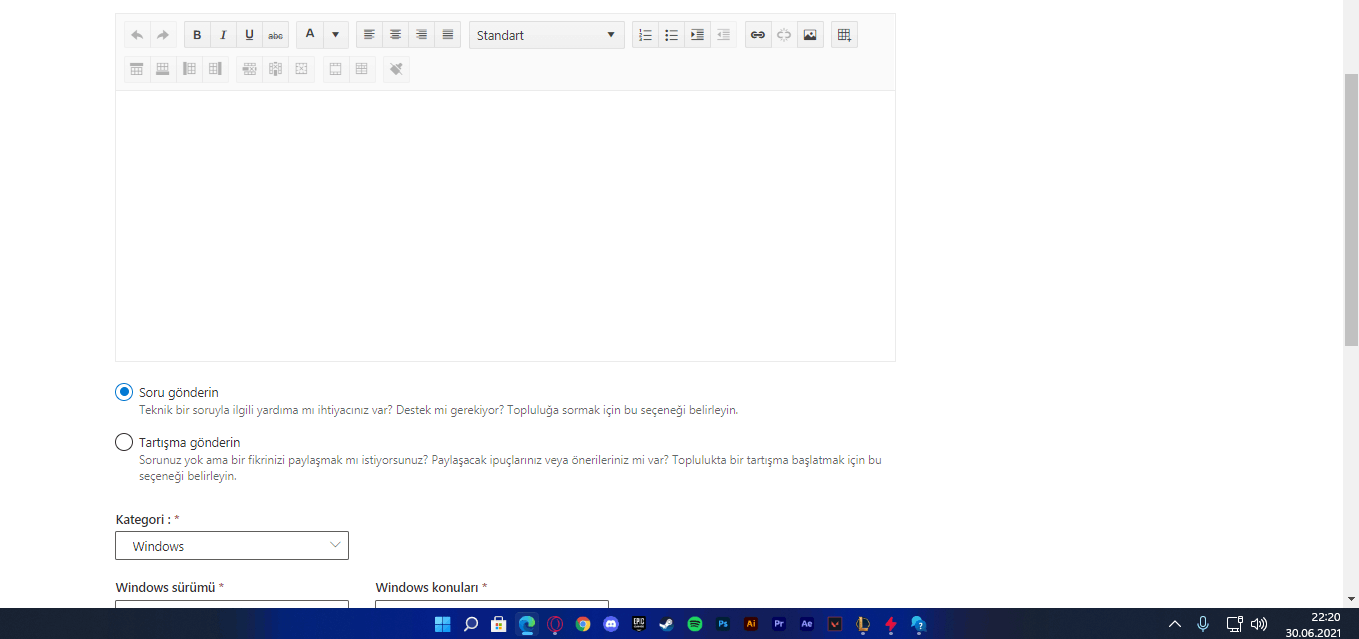Image resolution: width=1359 pixels, height=639 pixels.
Task: Launch Premiere Pro from taskbar
Action: click(779, 624)
